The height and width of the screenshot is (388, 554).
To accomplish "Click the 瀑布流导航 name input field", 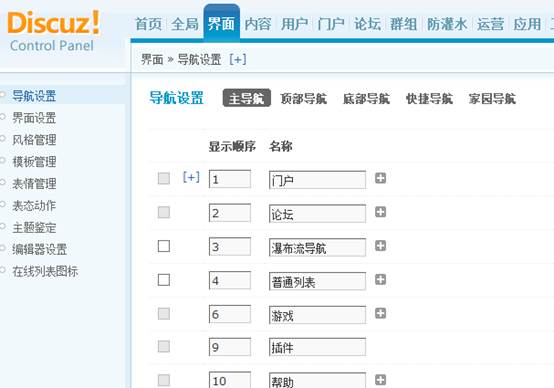I will [317, 247].
